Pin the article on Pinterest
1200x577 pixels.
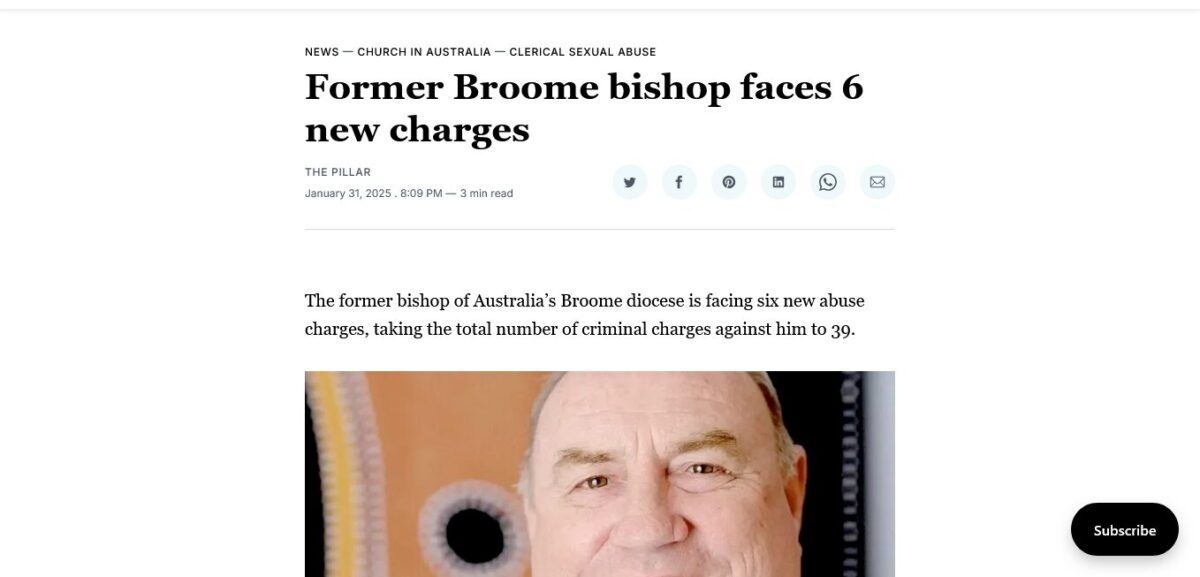729,182
